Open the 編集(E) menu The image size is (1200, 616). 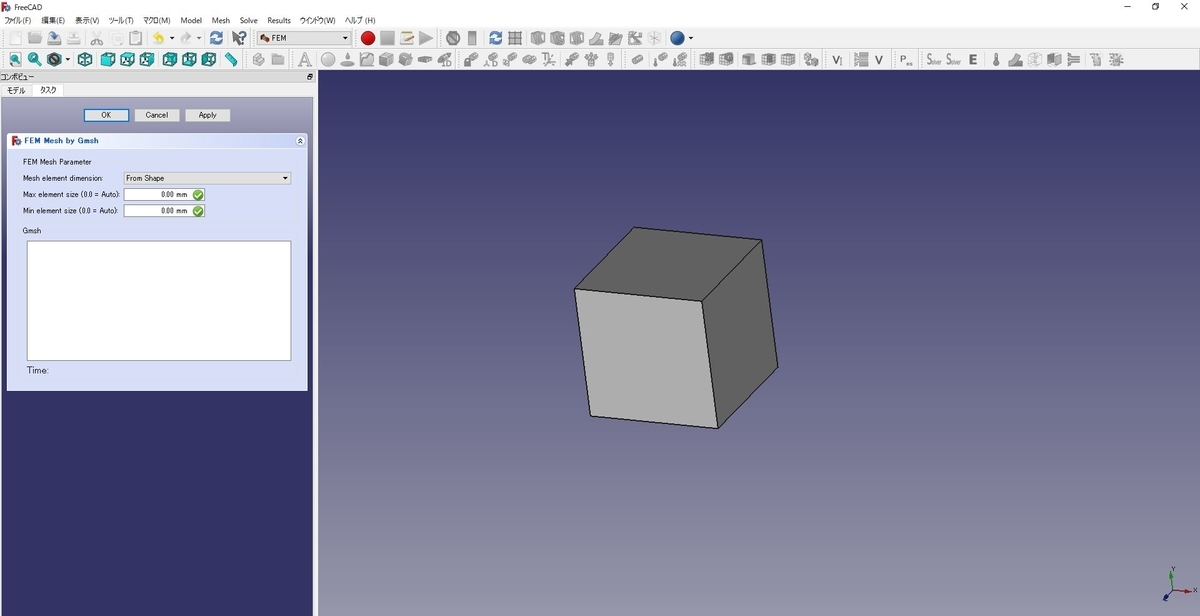[x=53, y=20]
